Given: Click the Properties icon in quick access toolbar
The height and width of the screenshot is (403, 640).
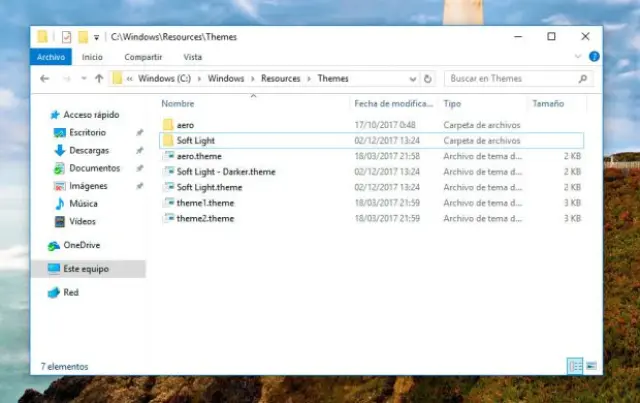Looking at the screenshot, I should [x=66, y=37].
